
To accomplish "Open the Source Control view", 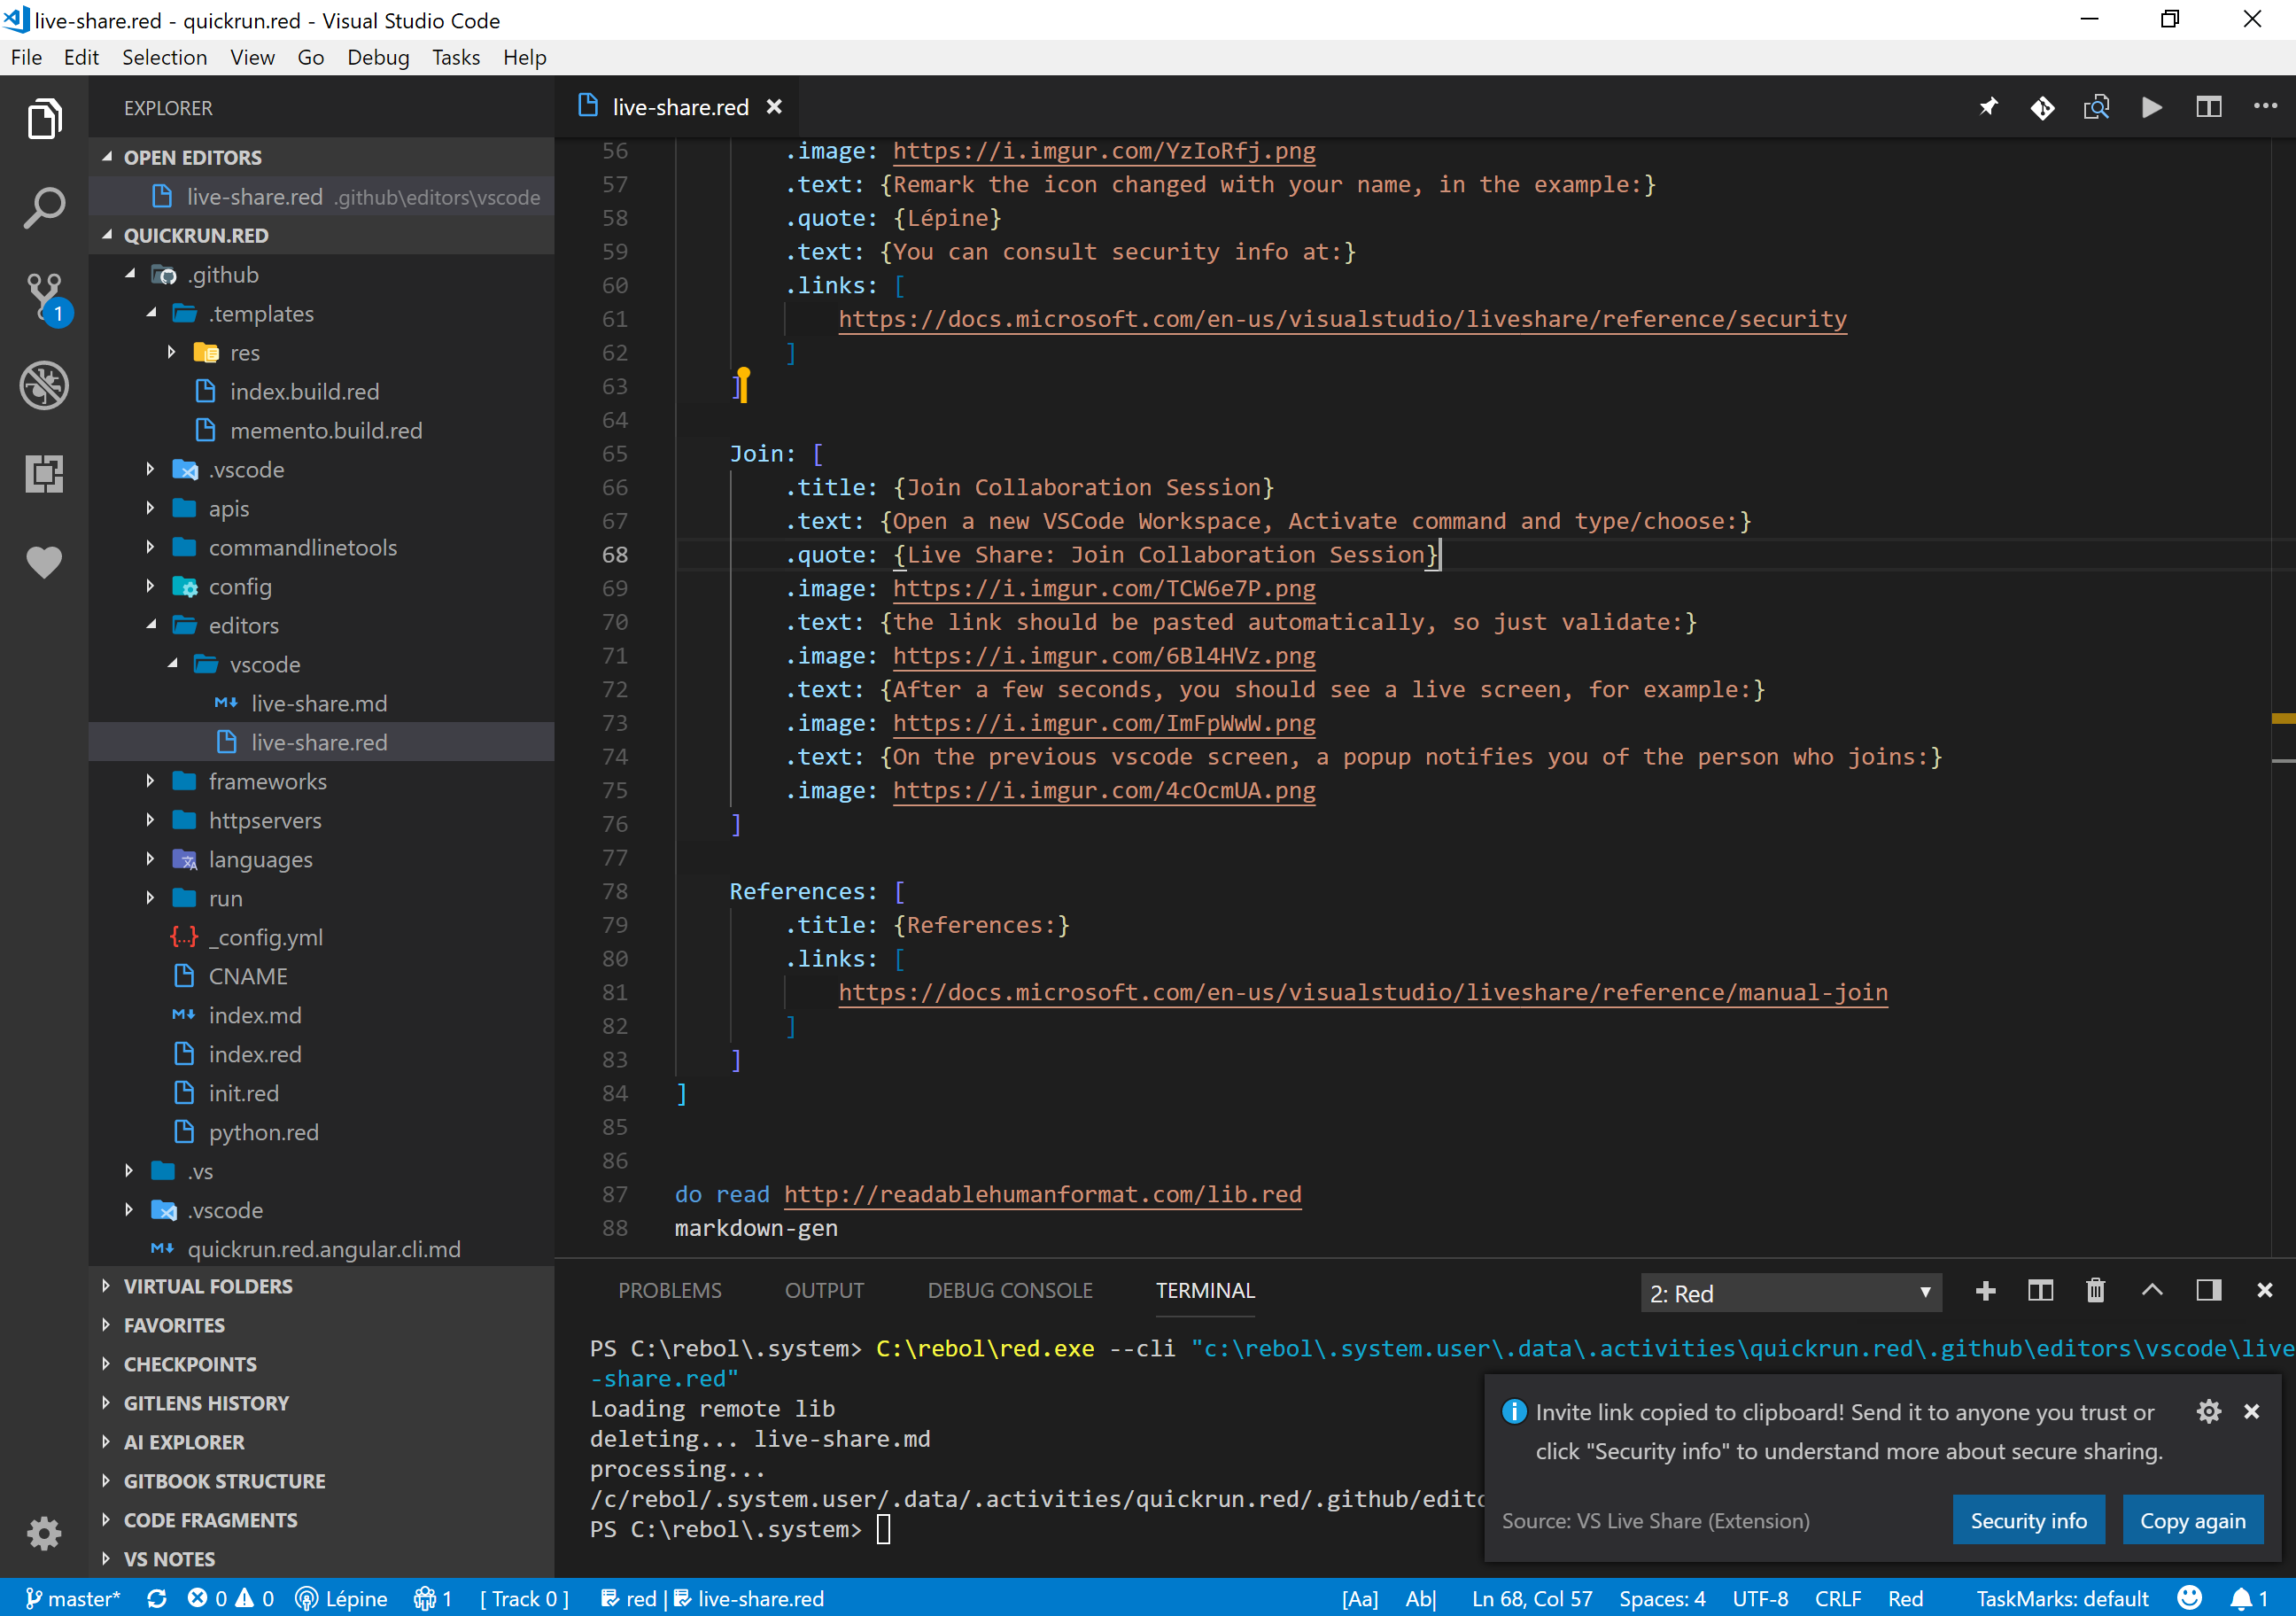I will pos(44,297).
